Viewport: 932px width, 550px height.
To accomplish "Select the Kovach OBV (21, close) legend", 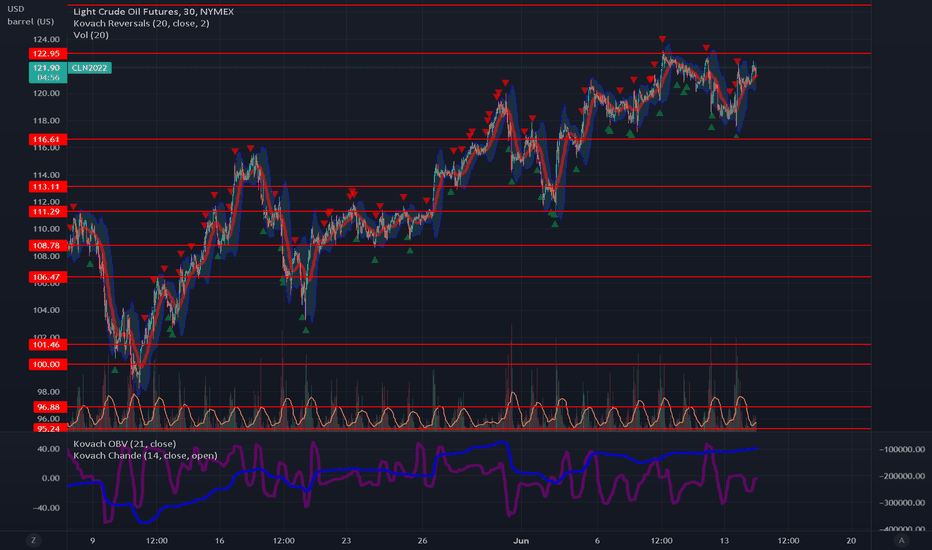I will point(124,444).
